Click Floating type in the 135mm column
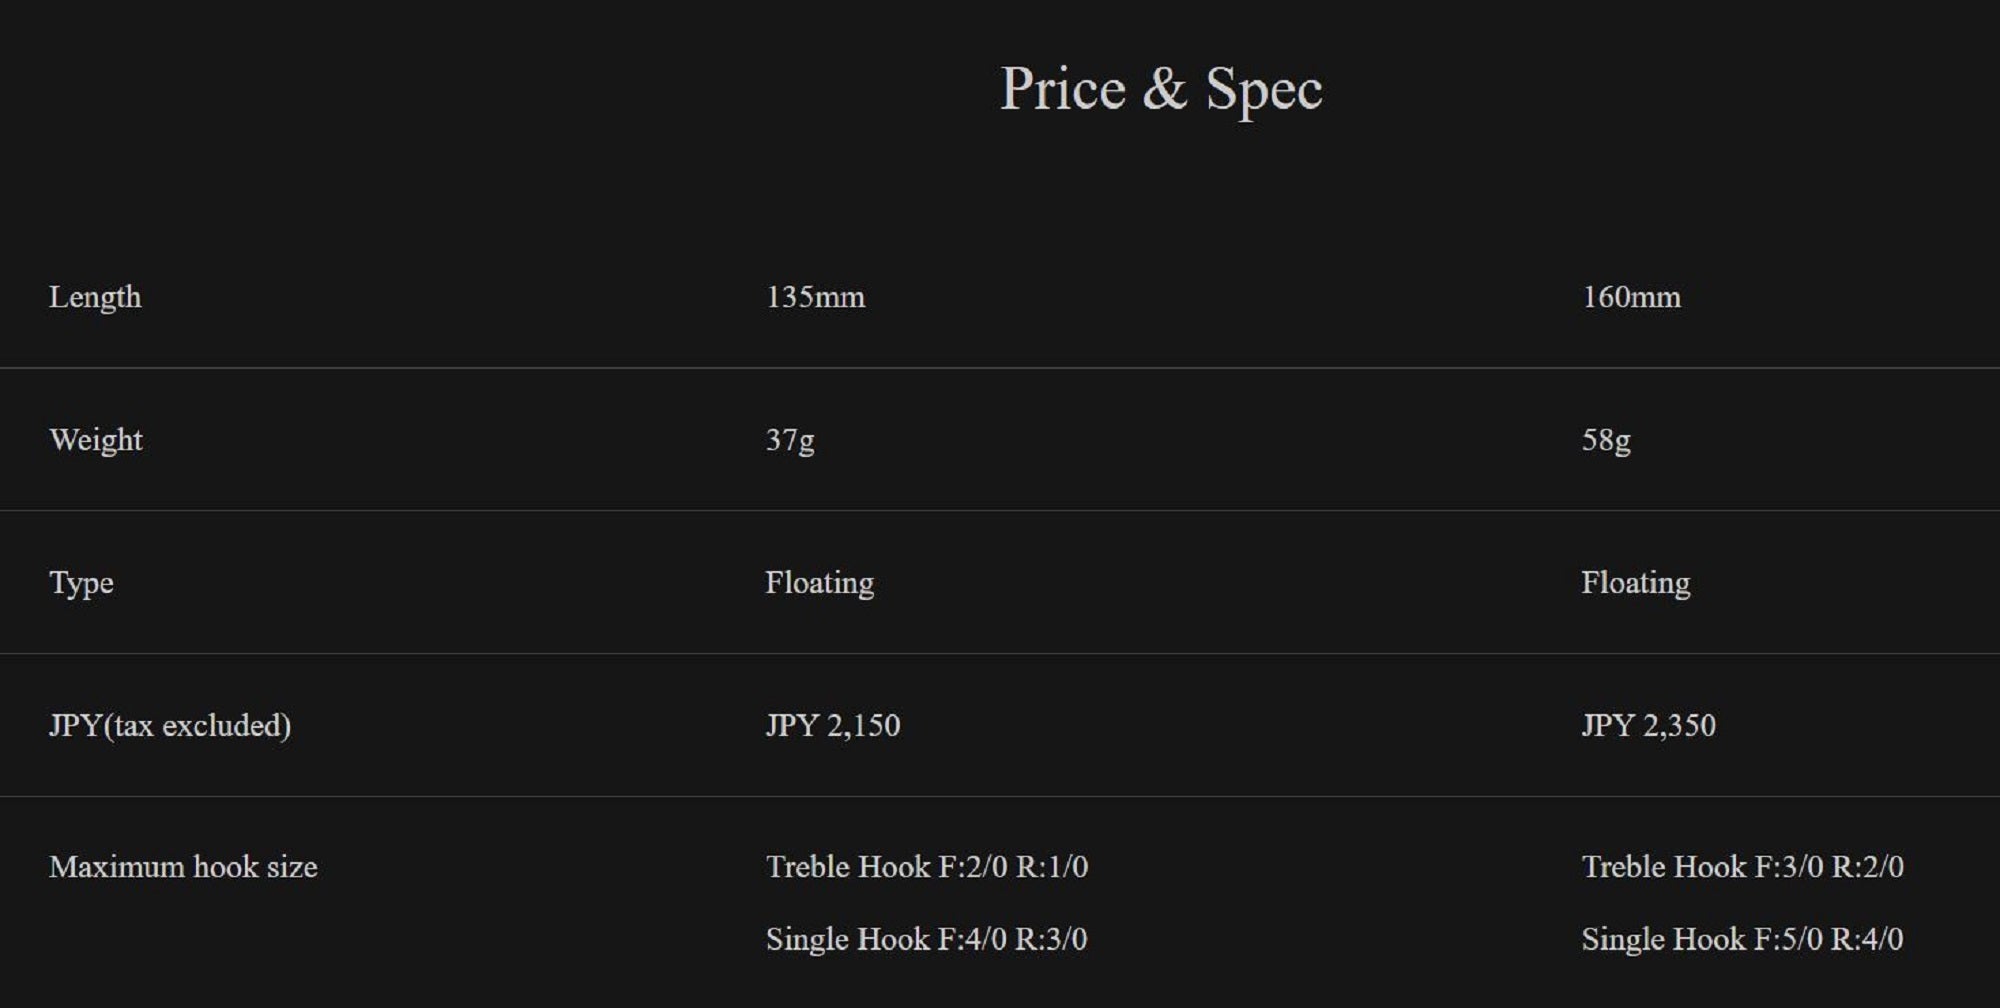 (x=819, y=583)
